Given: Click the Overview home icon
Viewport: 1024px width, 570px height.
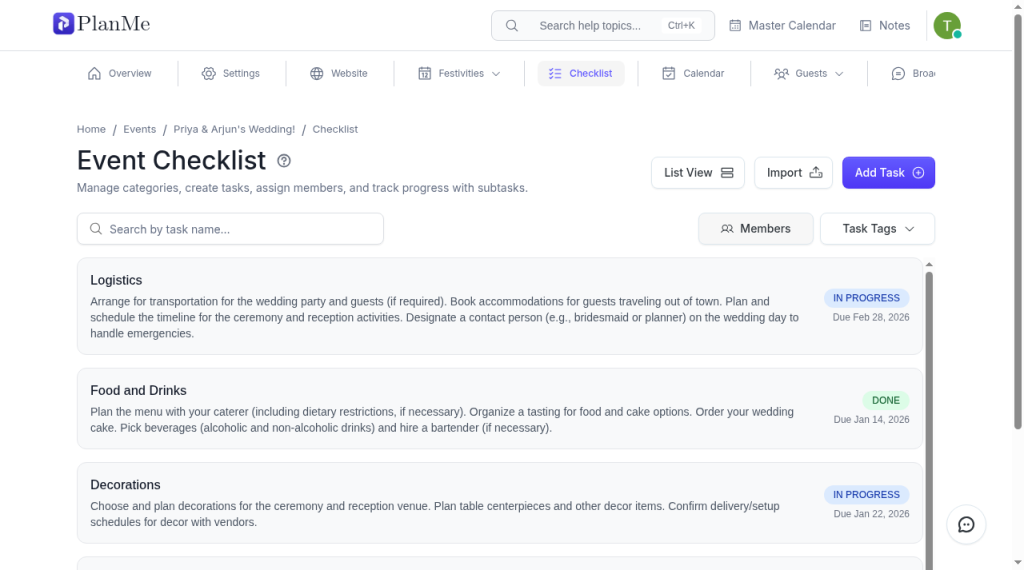Looking at the screenshot, I should click(94, 73).
